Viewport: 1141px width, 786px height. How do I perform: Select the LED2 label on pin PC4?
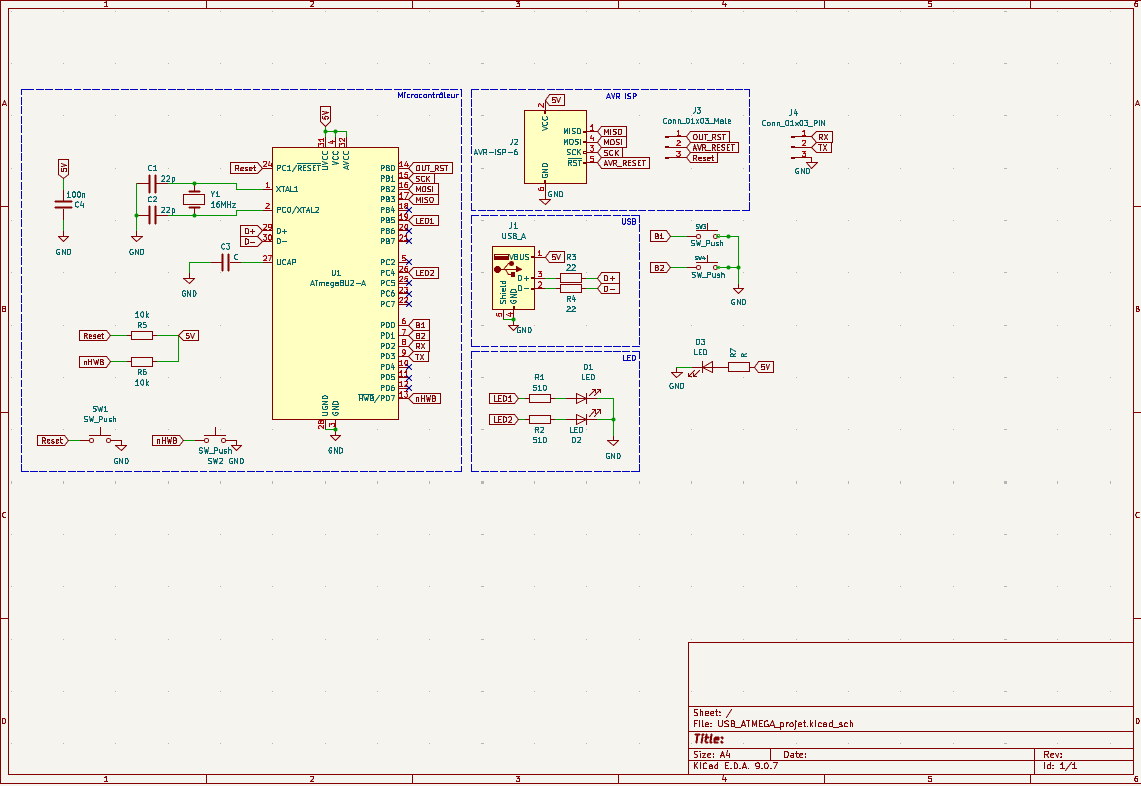click(x=425, y=273)
